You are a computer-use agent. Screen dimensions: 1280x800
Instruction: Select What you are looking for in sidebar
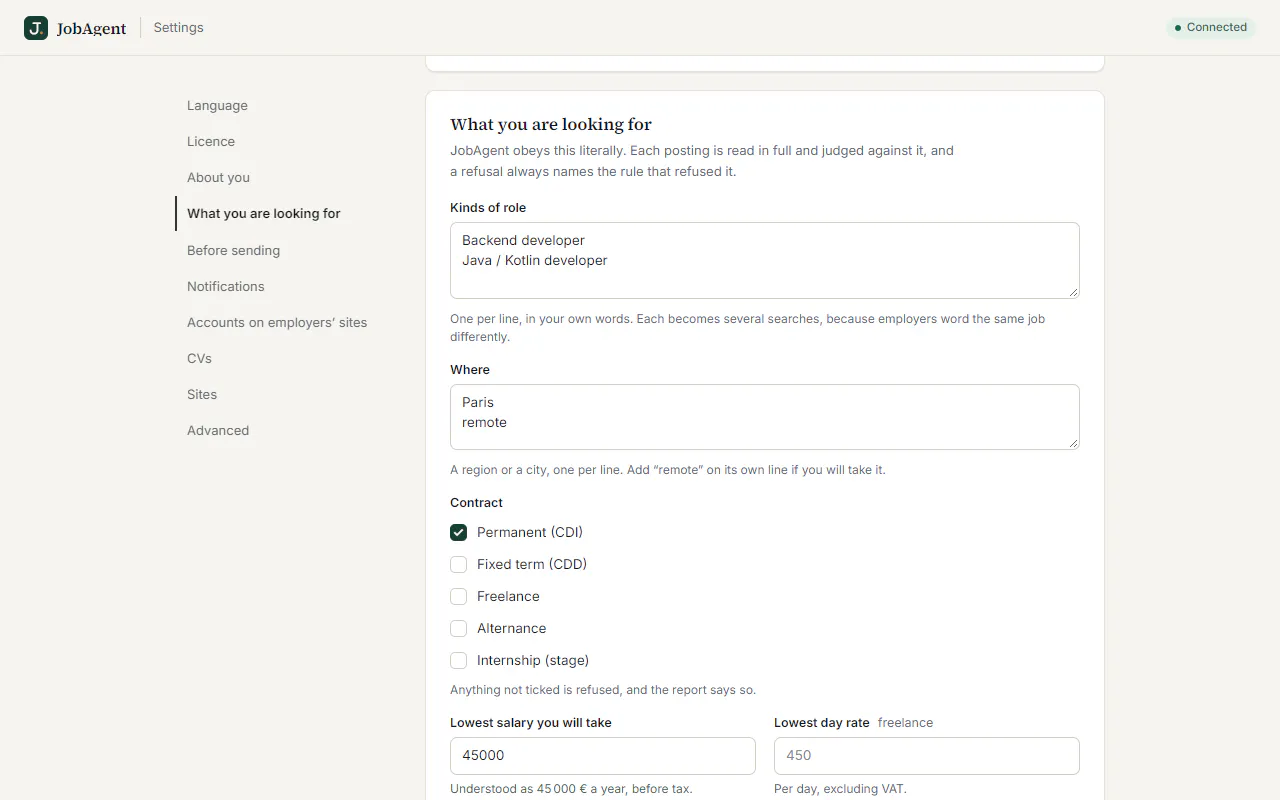click(x=264, y=213)
